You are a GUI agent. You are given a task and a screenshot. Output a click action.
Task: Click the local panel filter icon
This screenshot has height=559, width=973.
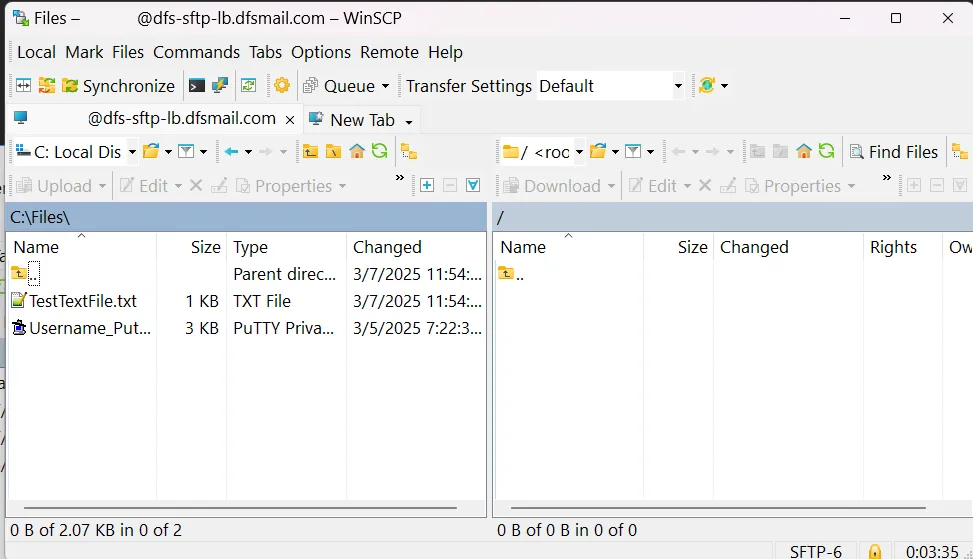[186, 151]
